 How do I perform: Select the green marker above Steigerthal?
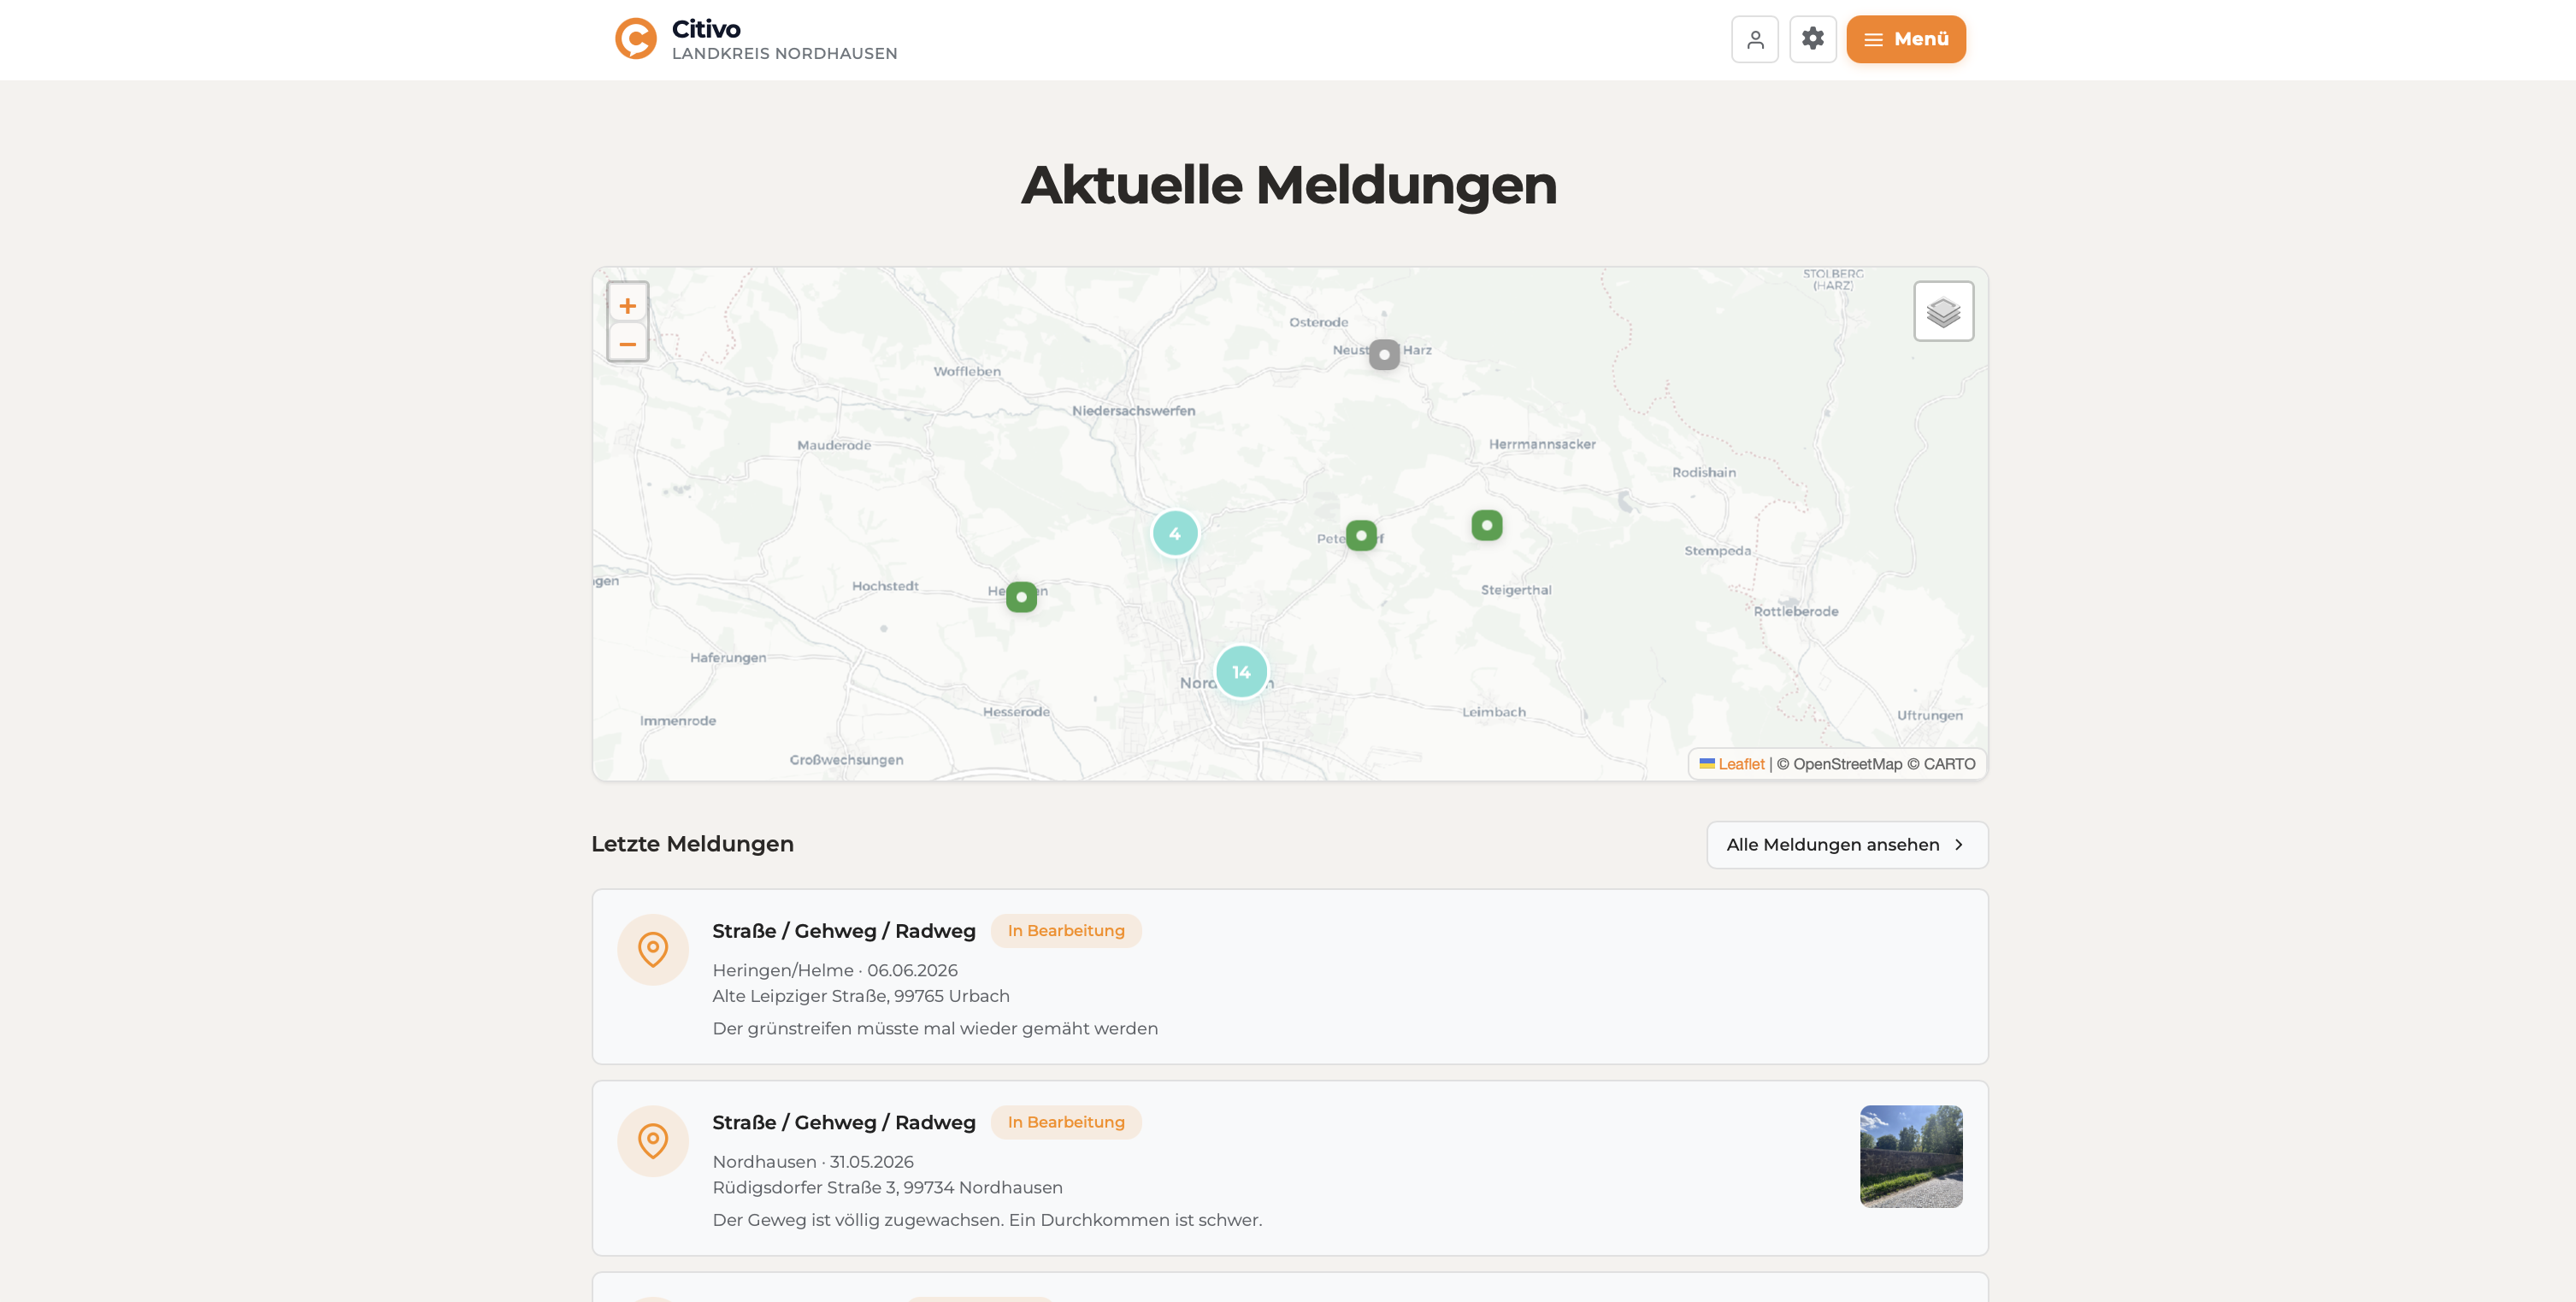click(1487, 526)
